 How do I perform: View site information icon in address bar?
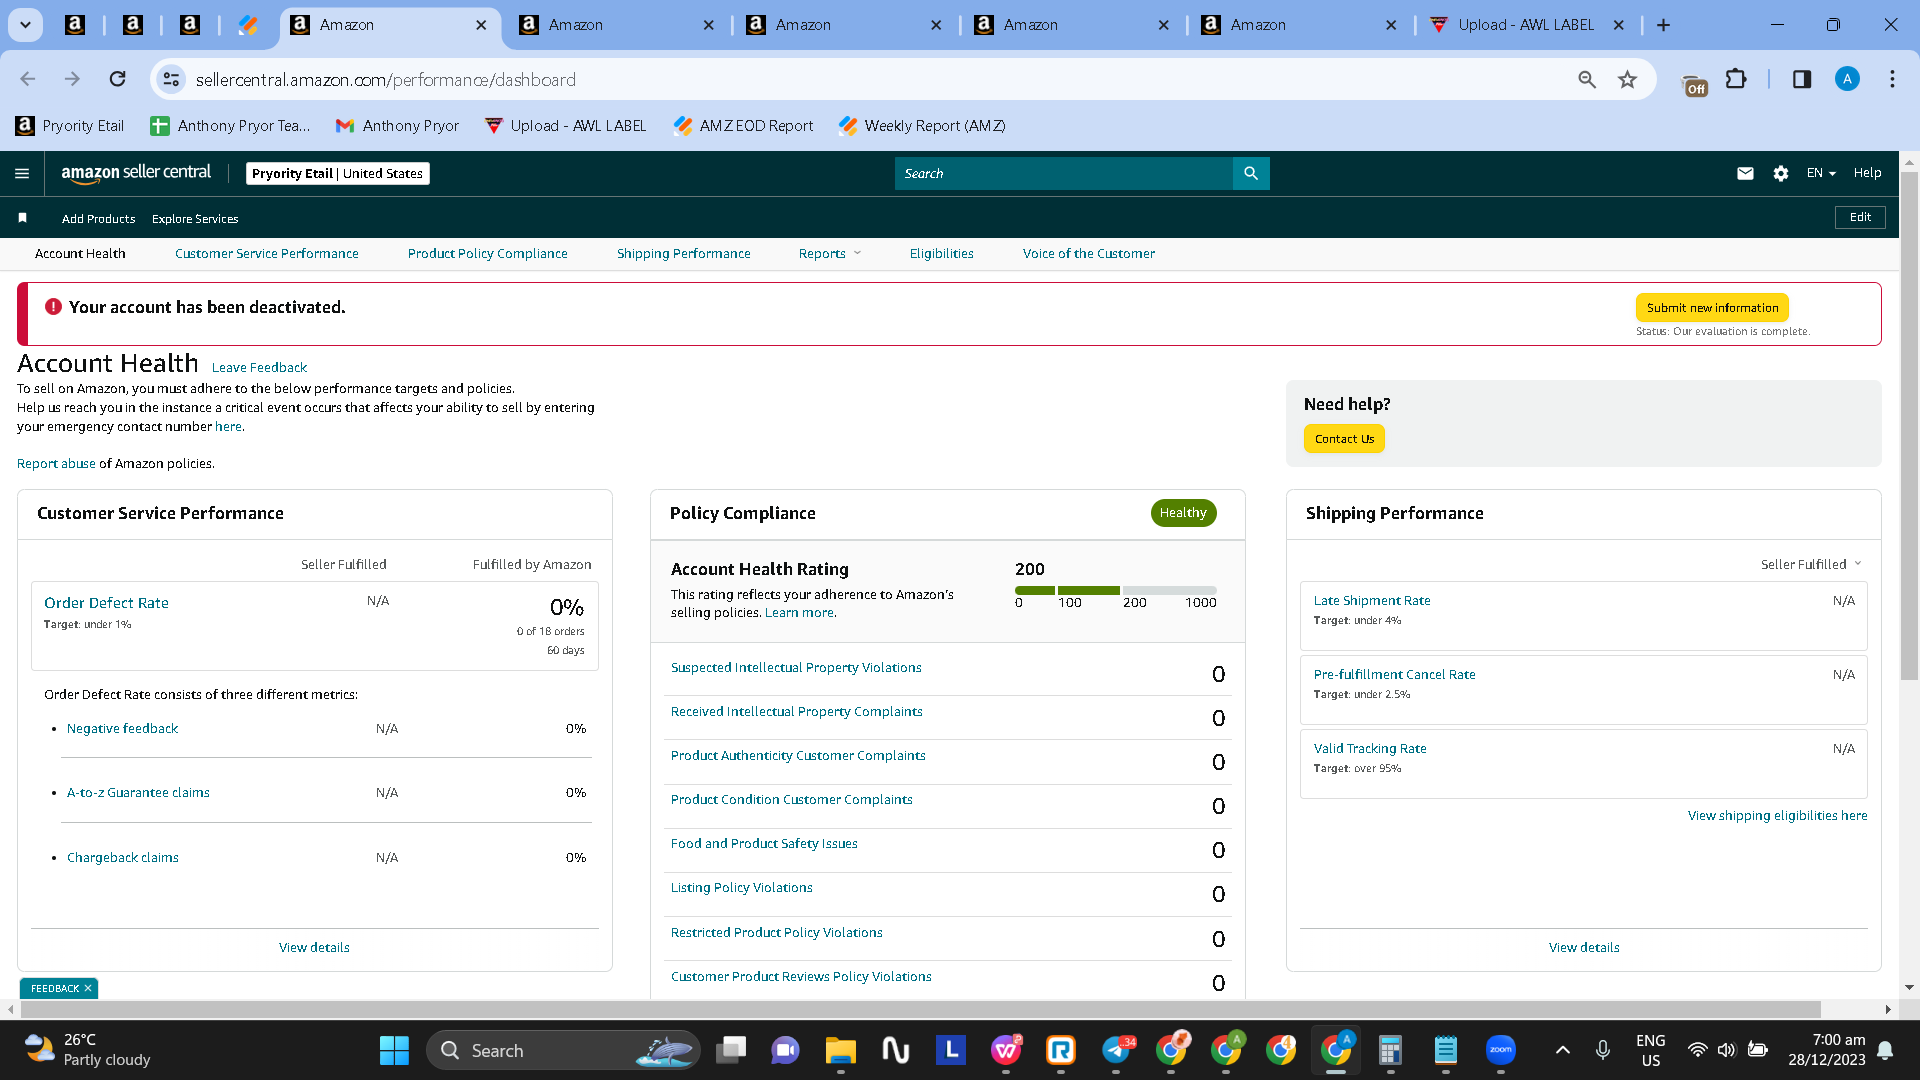[172, 79]
